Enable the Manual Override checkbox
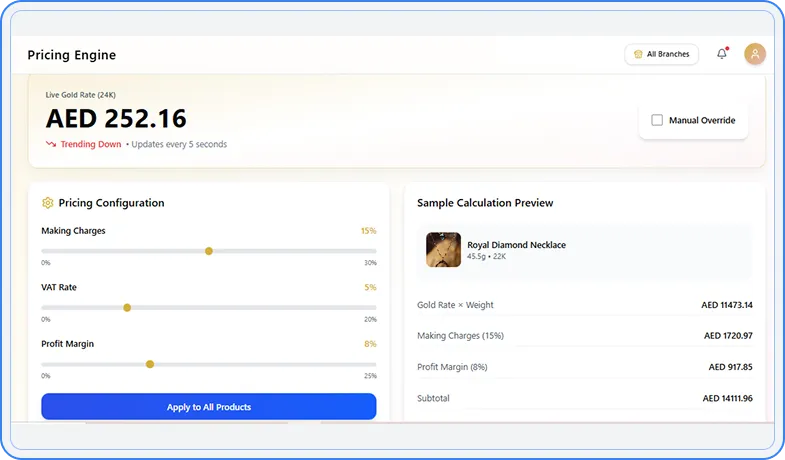Image resolution: width=785 pixels, height=460 pixels. [x=657, y=120]
